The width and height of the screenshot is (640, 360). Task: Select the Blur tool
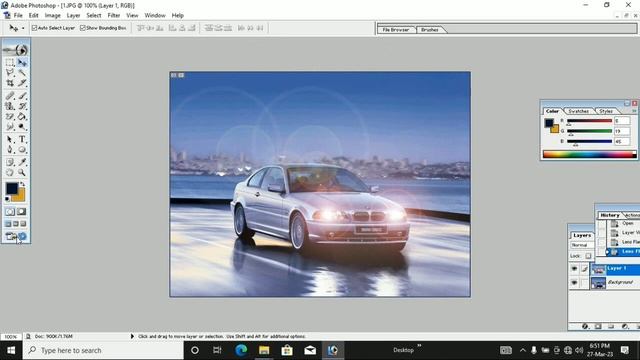tap(10, 127)
